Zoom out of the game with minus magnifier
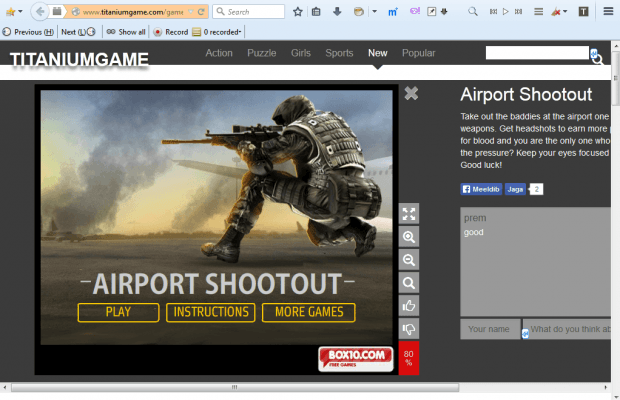 409,260
